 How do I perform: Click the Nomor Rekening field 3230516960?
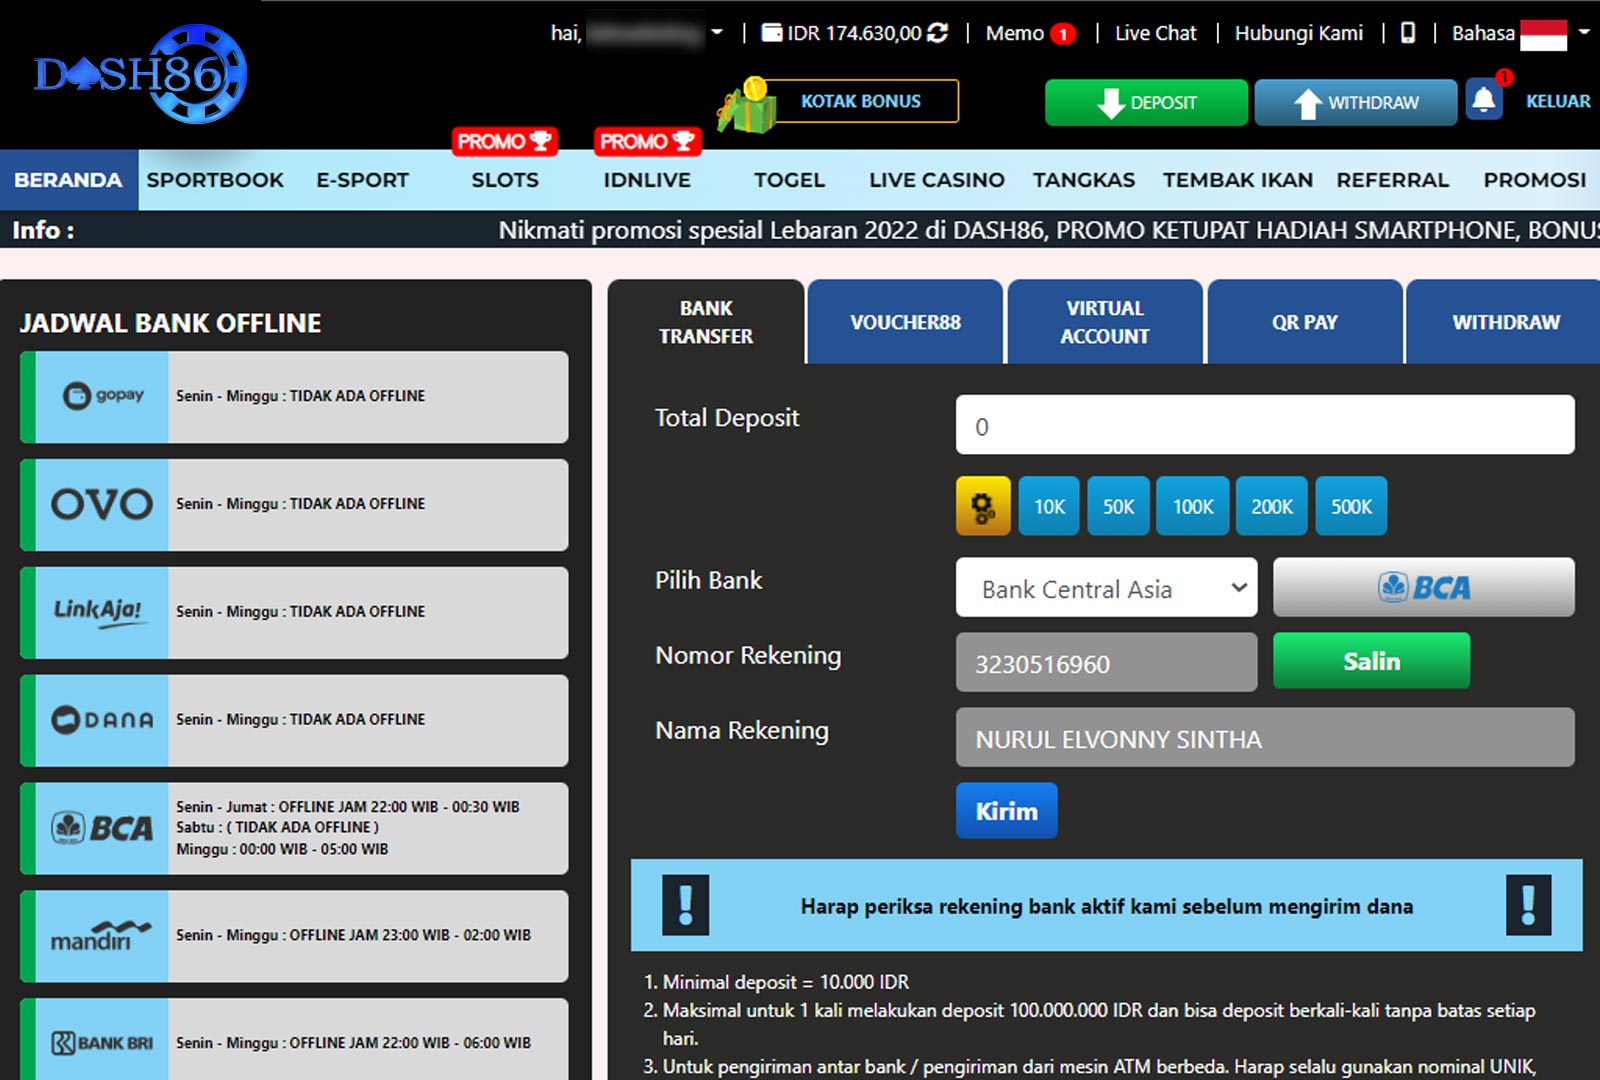(1106, 662)
